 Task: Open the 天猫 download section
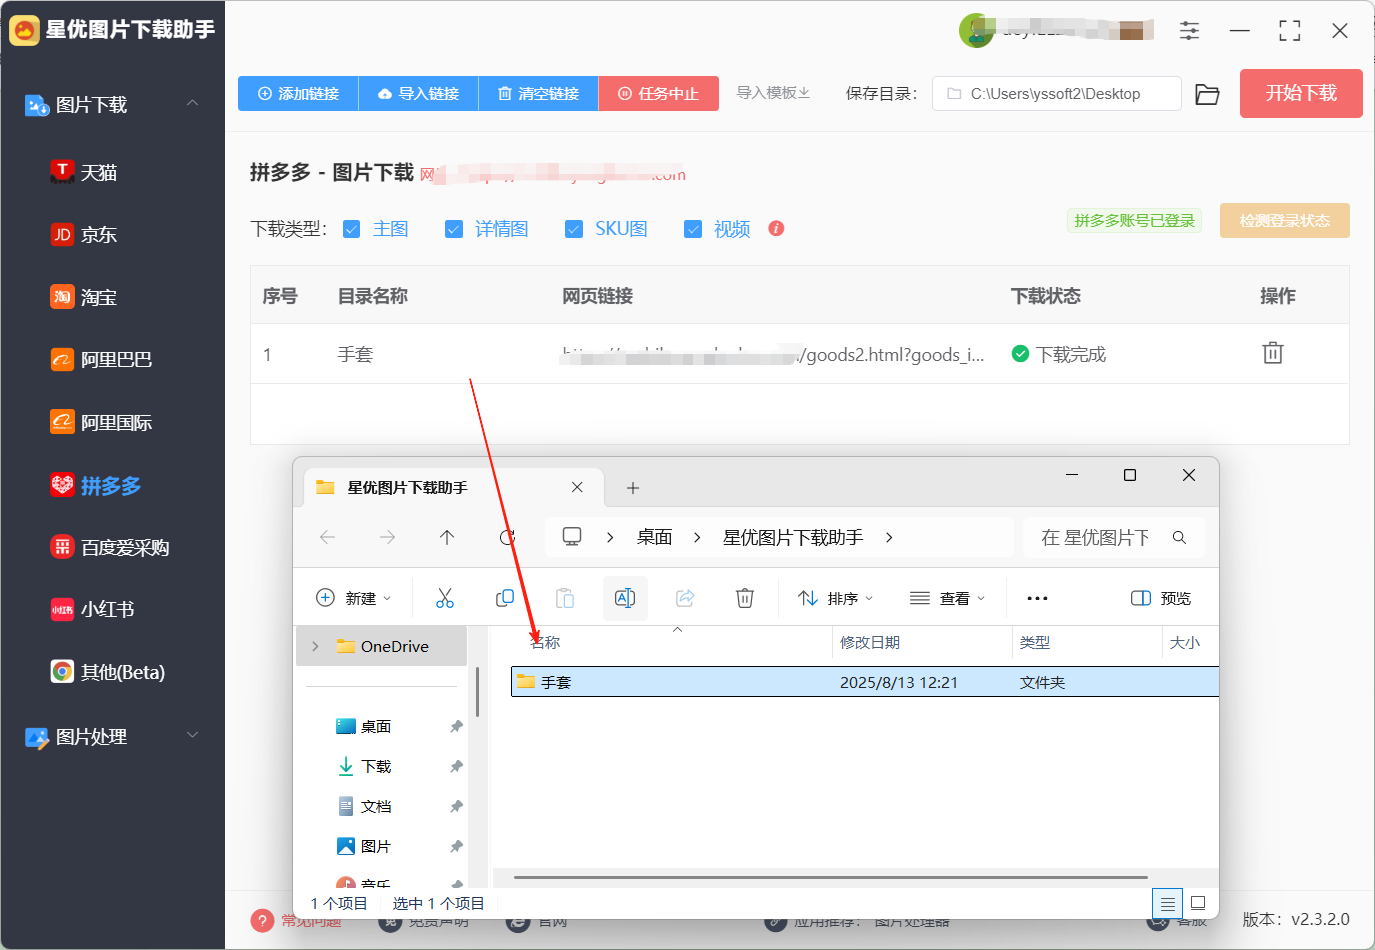click(84, 172)
